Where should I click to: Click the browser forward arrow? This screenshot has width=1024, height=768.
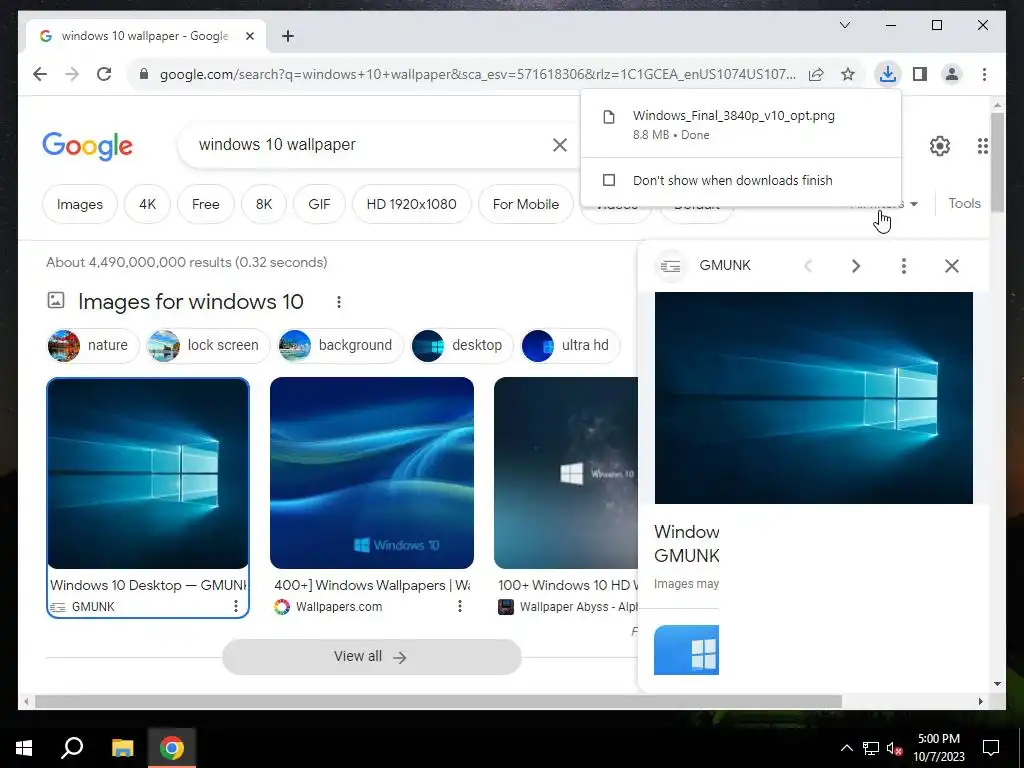pyautogui.click(x=72, y=74)
